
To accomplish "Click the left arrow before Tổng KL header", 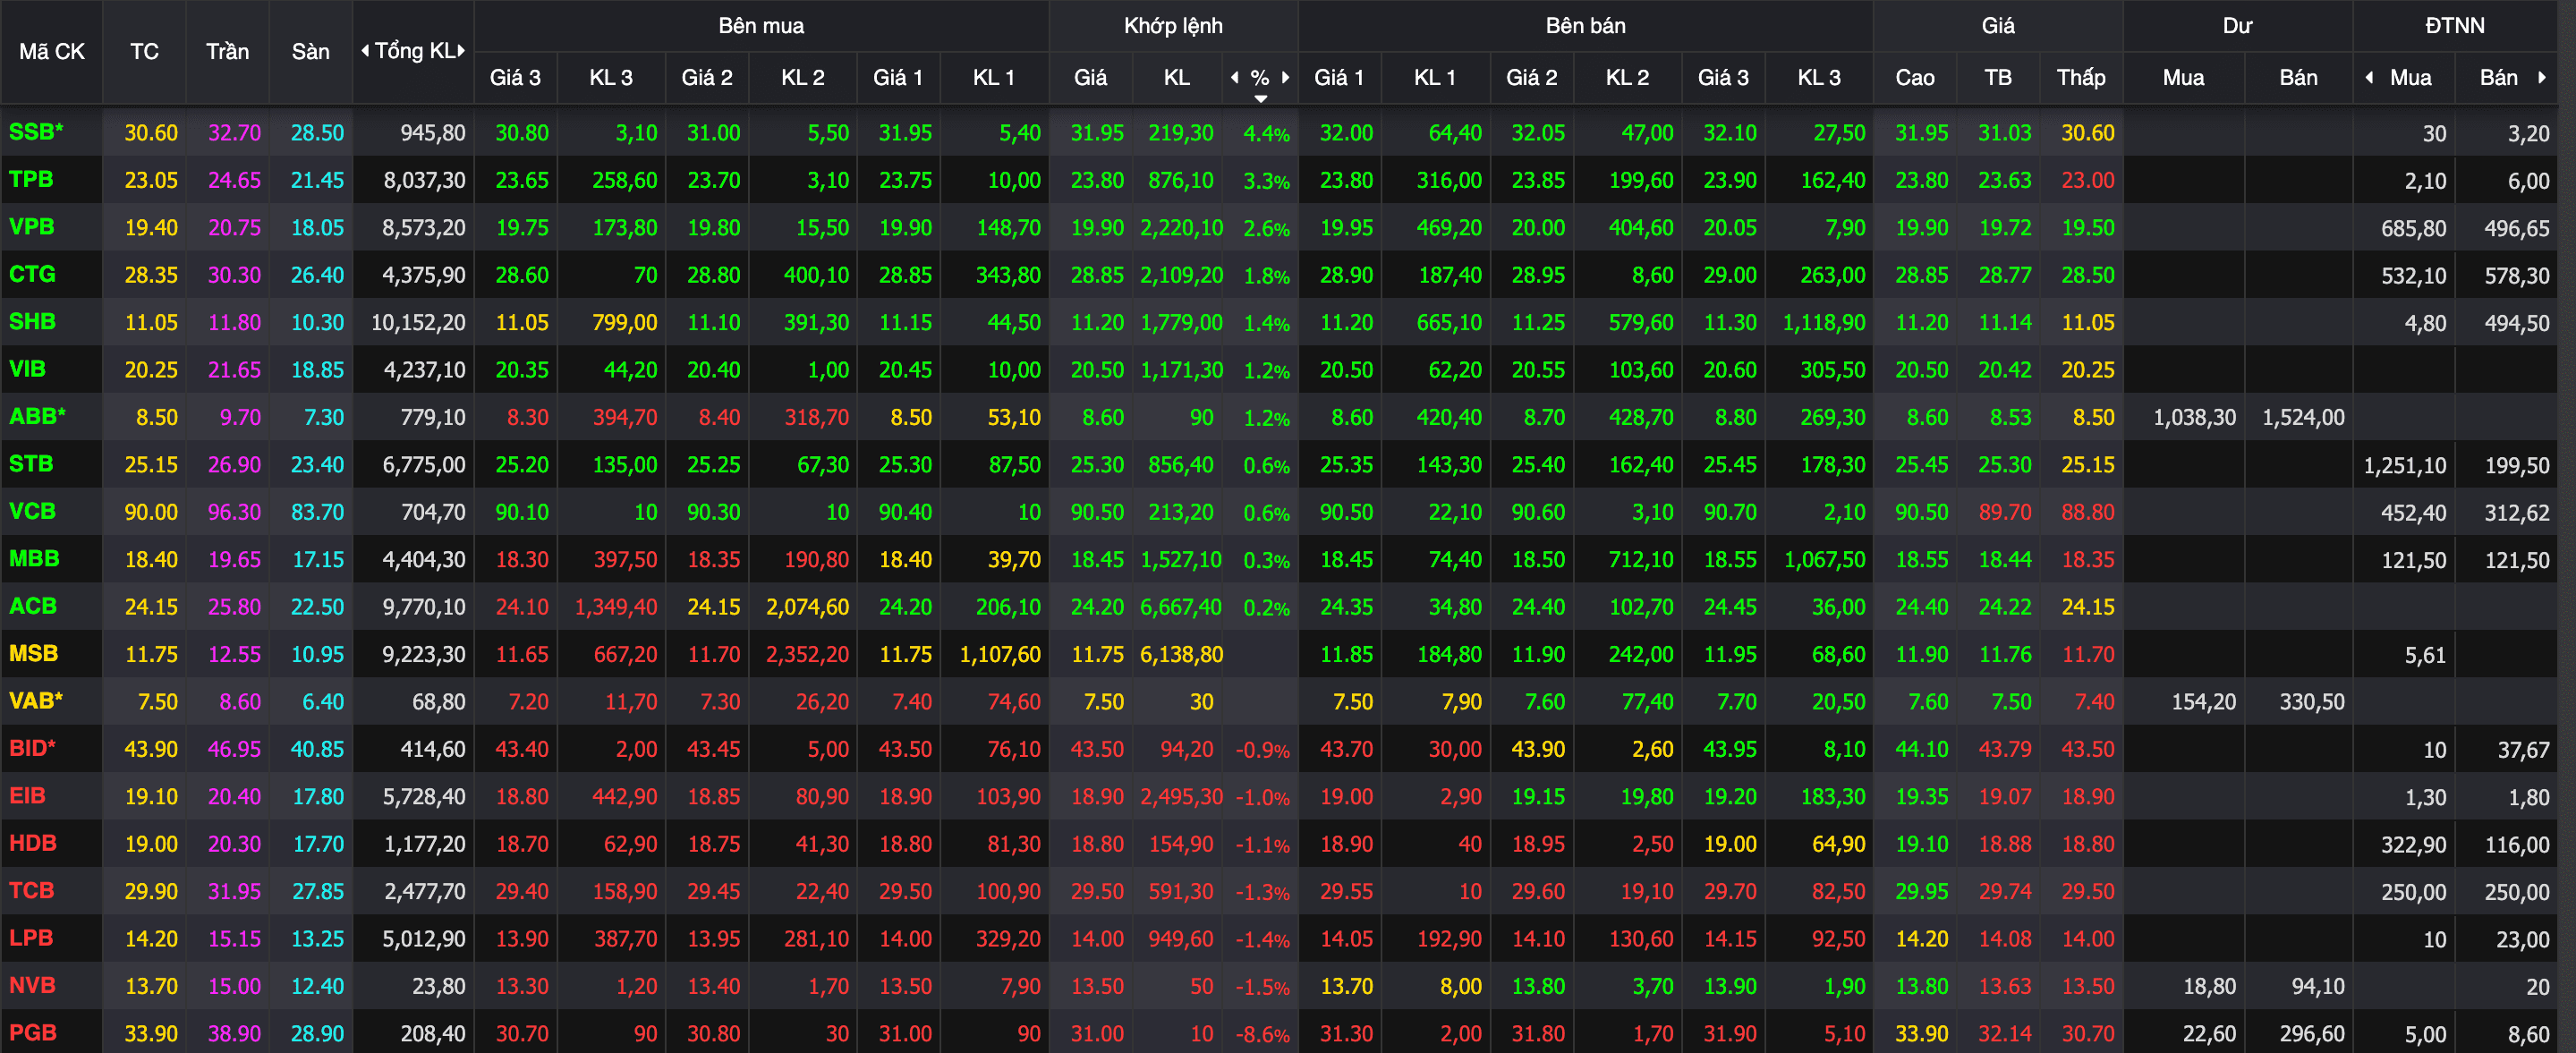I will tap(365, 51).
